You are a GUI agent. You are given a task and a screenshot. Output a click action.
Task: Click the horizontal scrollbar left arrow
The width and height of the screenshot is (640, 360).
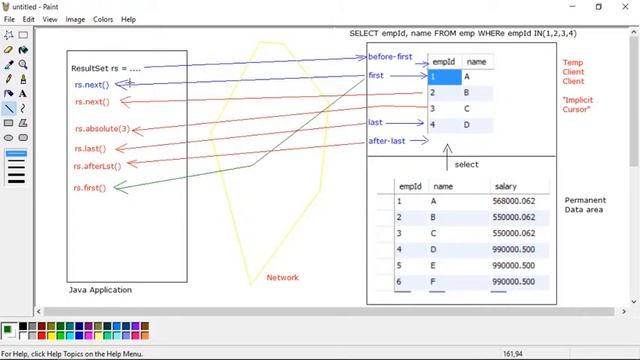click(39, 311)
